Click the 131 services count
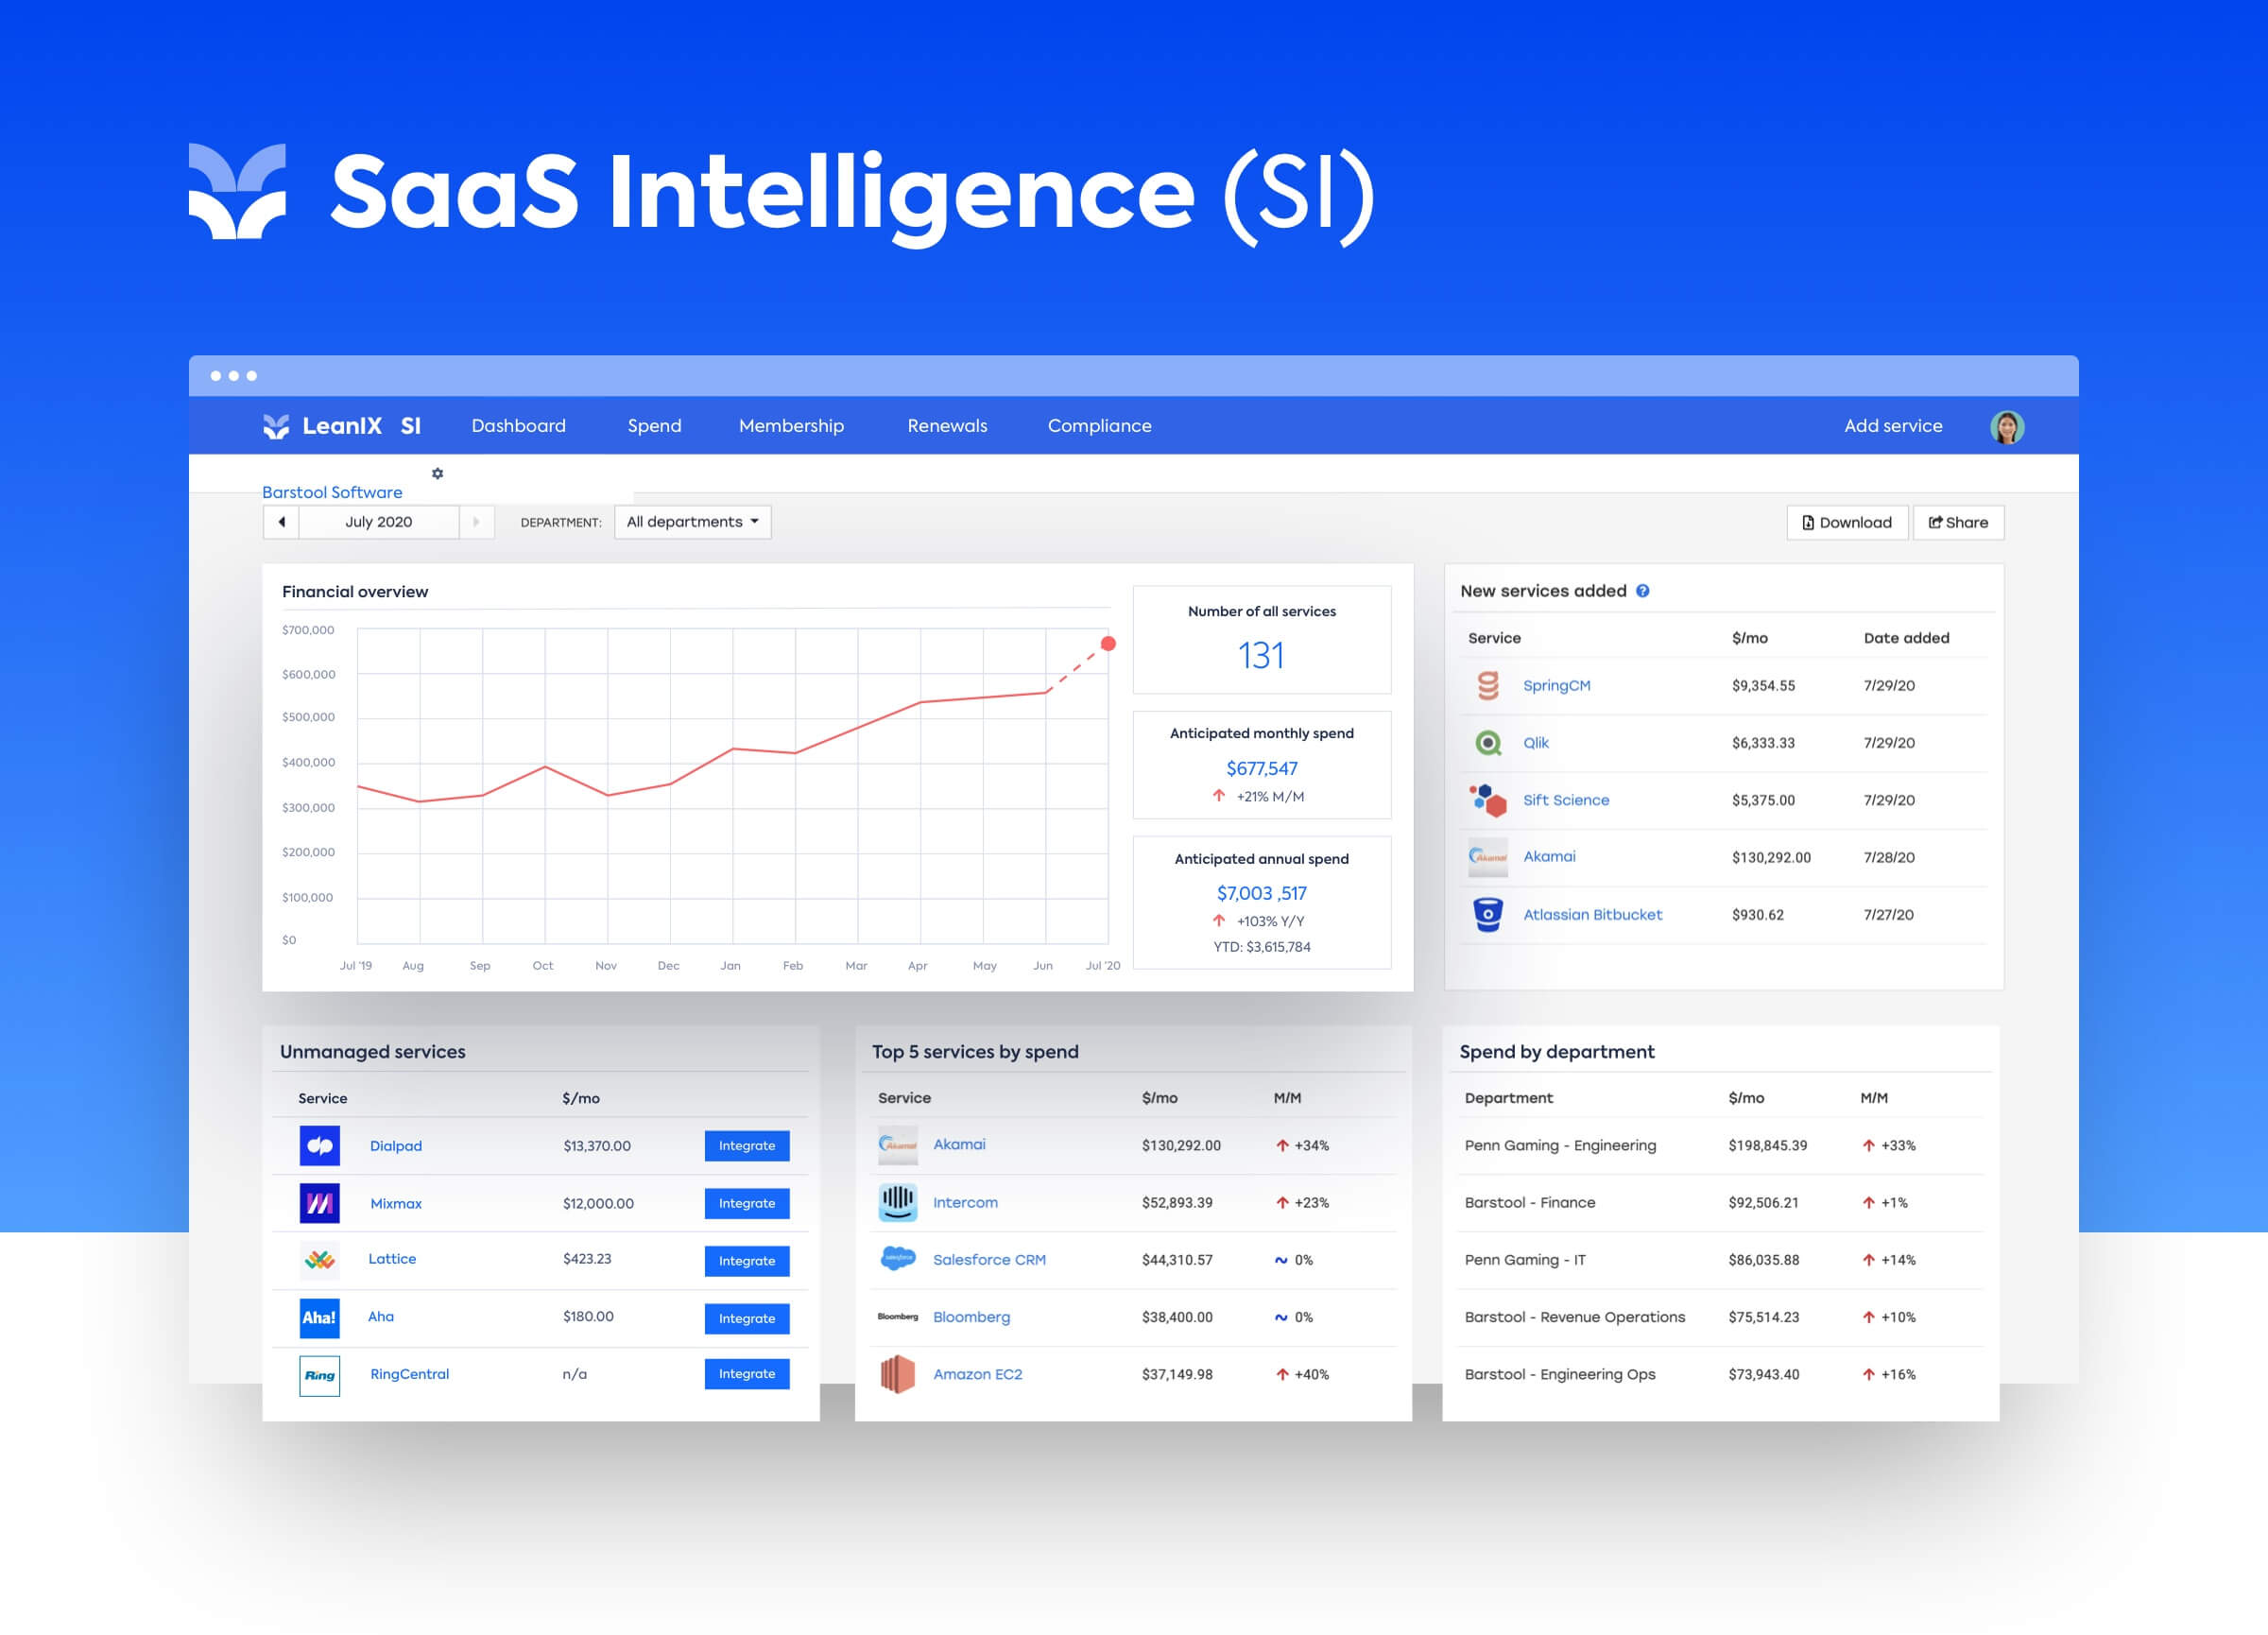 point(1261,656)
